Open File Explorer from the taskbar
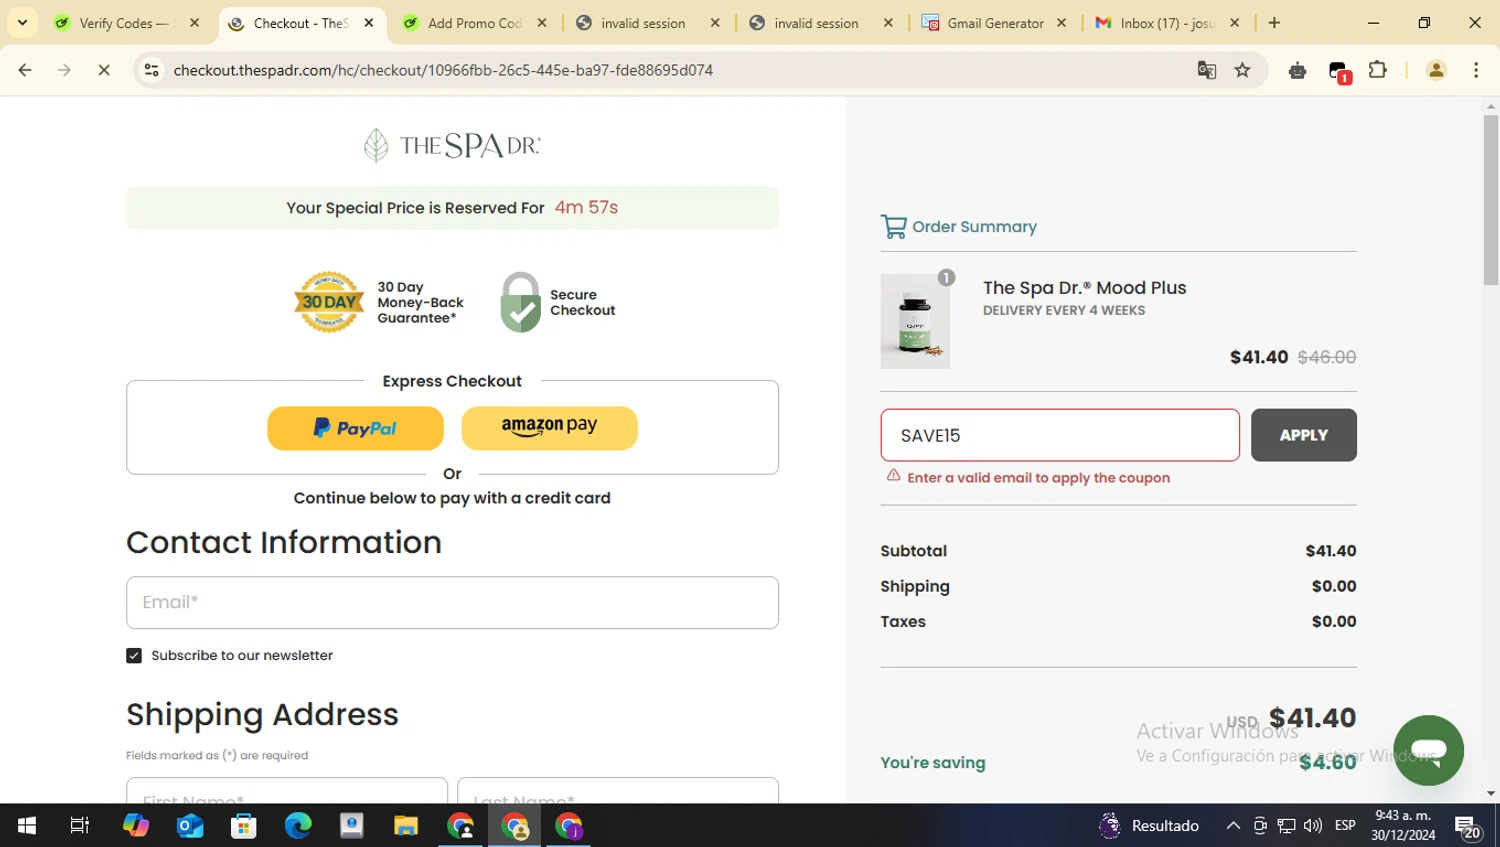 (x=406, y=826)
